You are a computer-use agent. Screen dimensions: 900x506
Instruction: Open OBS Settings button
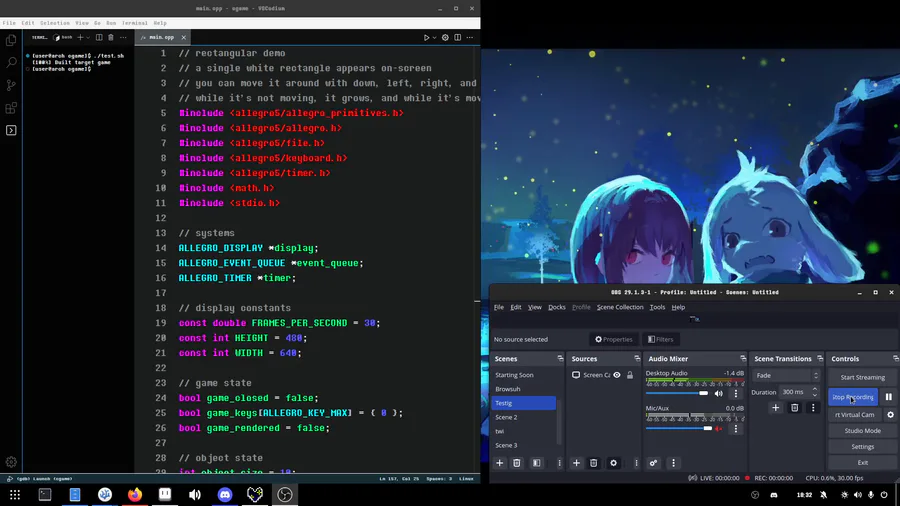[862, 446]
